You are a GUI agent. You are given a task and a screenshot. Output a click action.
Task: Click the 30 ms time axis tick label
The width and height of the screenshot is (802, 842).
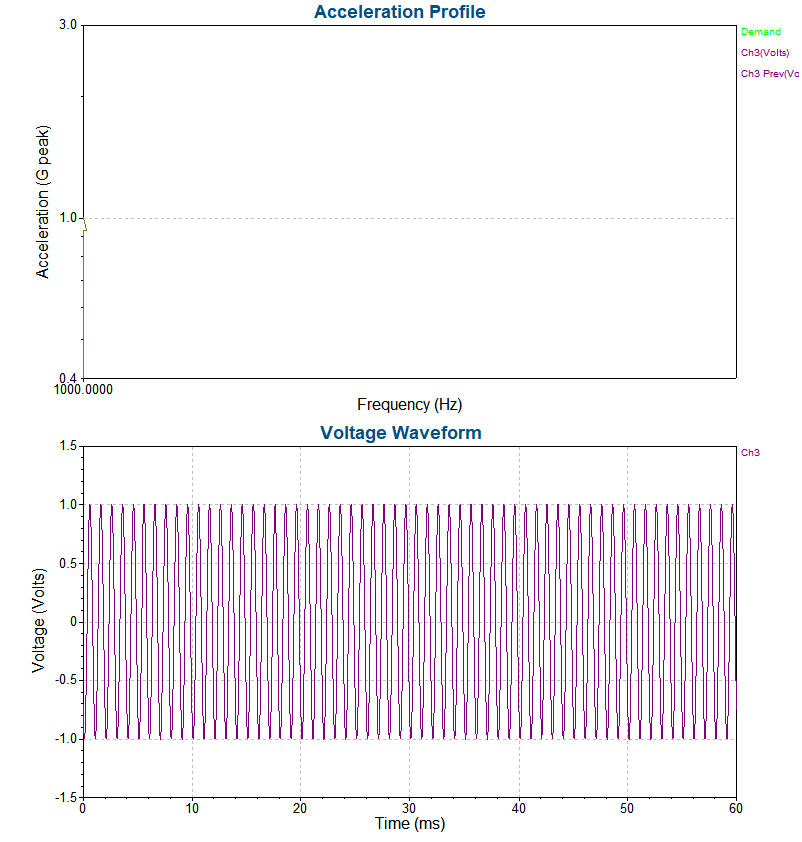click(409, 808)
